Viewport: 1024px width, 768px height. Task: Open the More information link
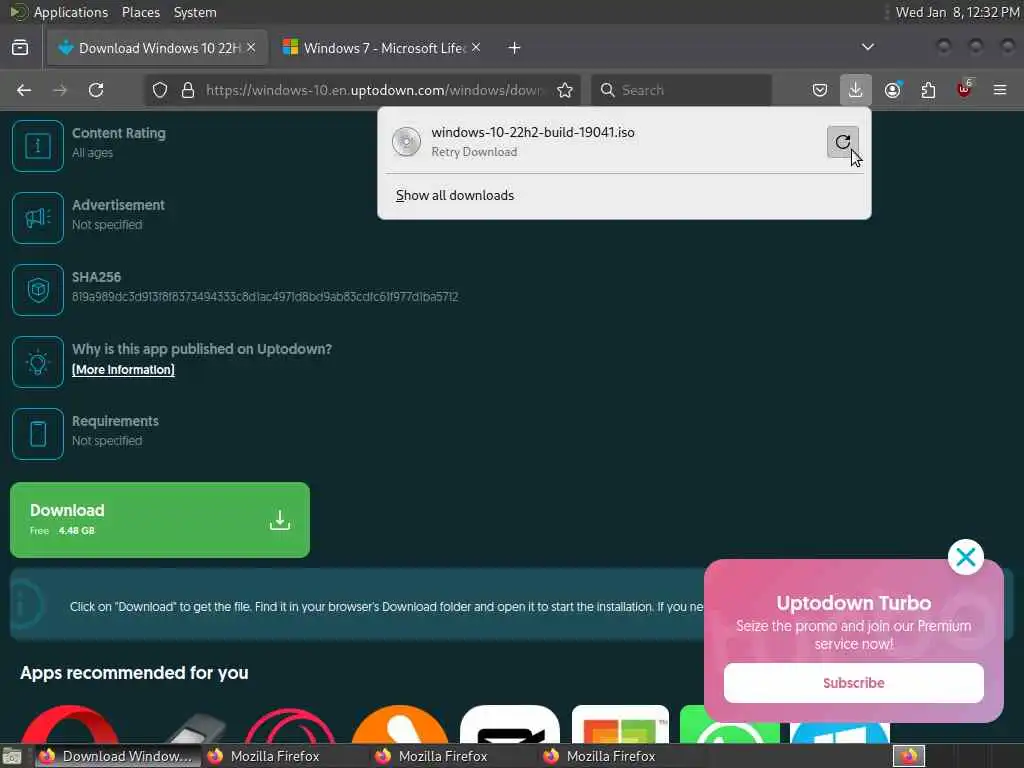[x=123, y=370]
